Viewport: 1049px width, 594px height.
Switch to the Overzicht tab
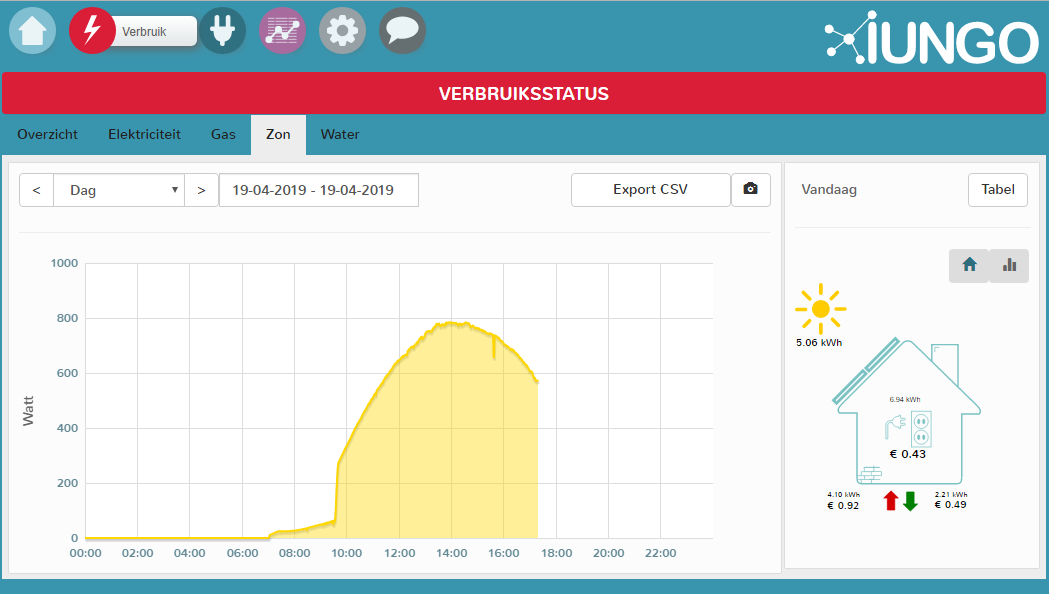click(47, 134)
